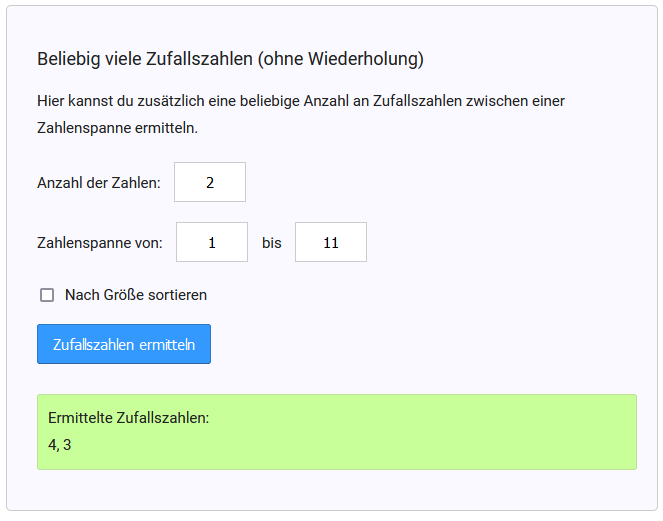Viewport: 663px width, 521px height.
Task: Click the Zahlenspanne von: label
Action: [x=99, y=243]
